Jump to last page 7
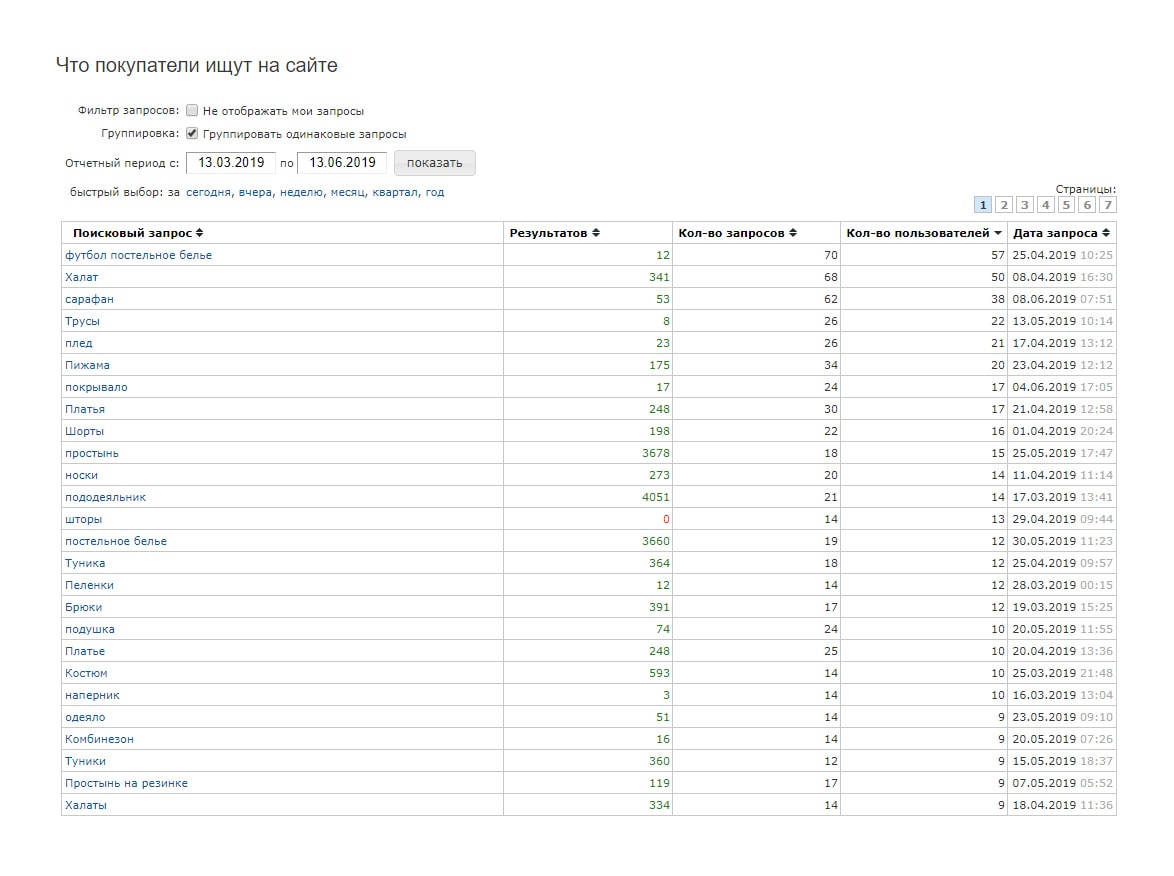This screenshot has width=1174, height=876. click(x=1107, y=205)
